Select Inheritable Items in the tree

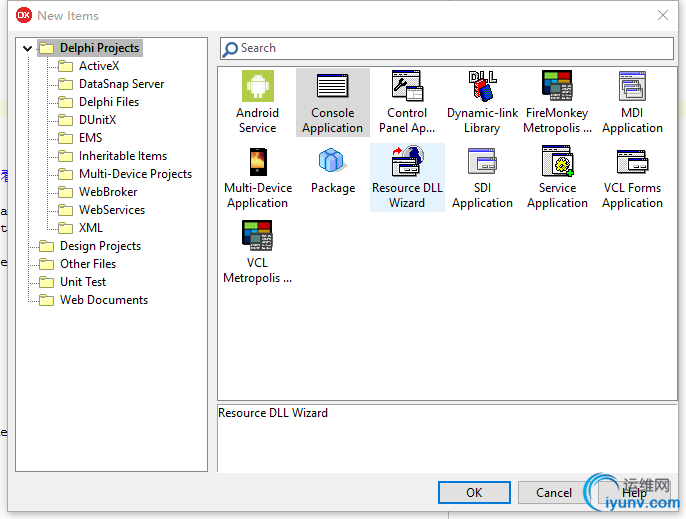point(122,156)
